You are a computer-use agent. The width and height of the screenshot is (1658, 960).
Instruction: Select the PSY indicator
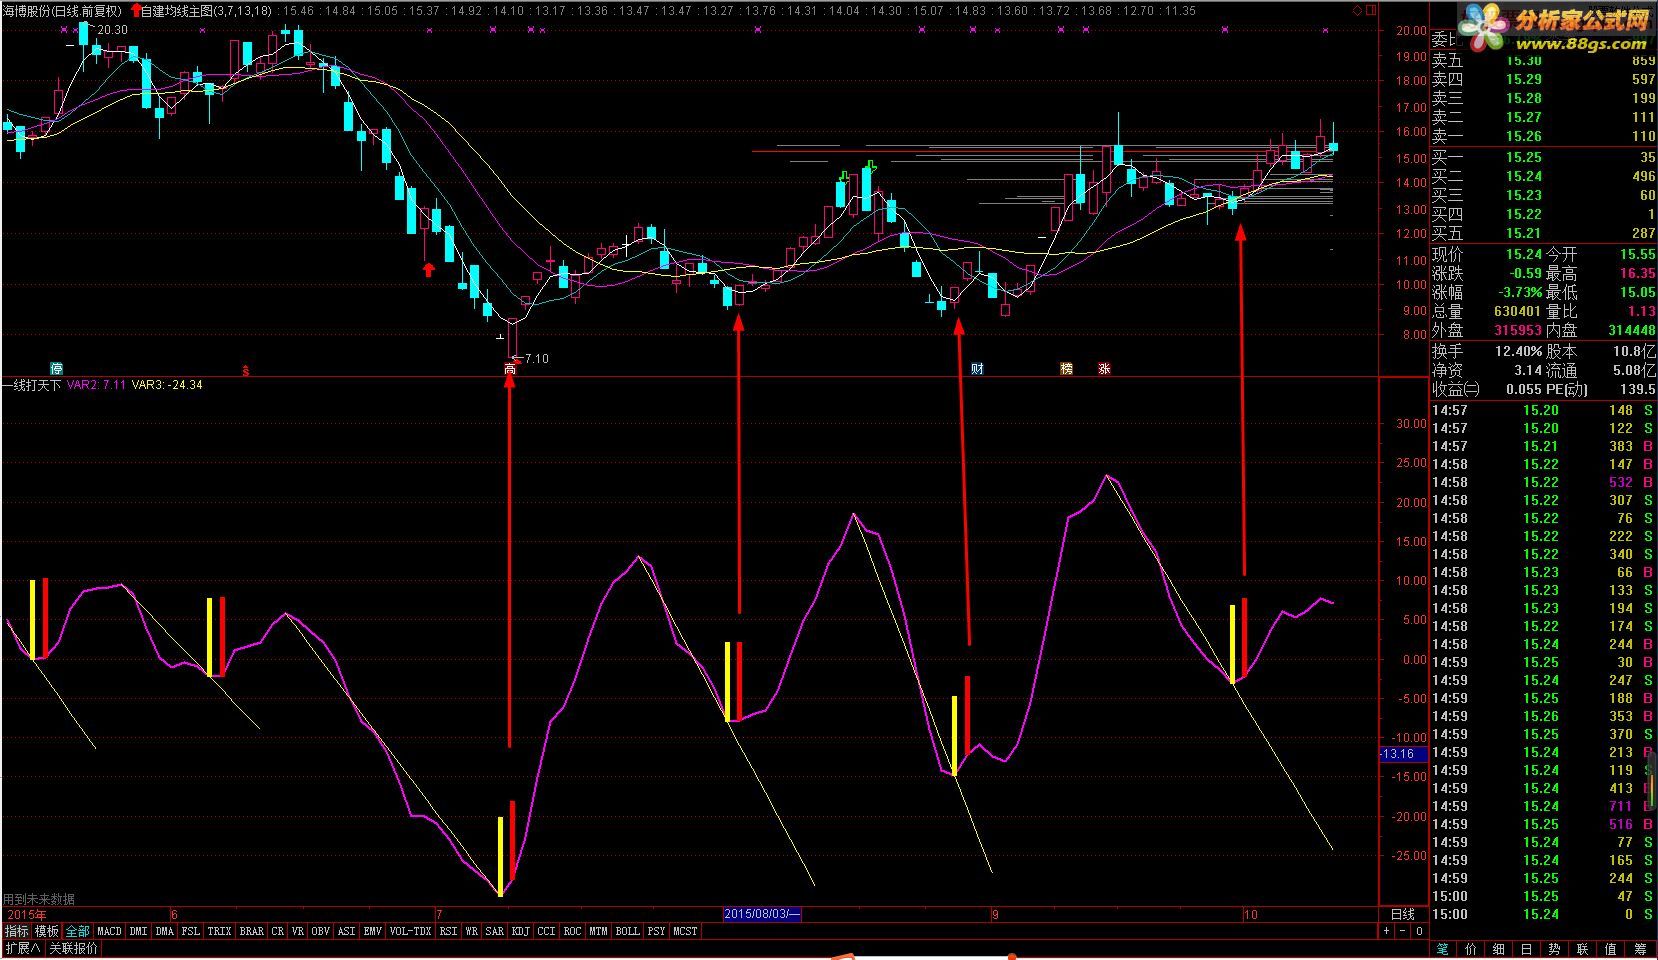657,931
